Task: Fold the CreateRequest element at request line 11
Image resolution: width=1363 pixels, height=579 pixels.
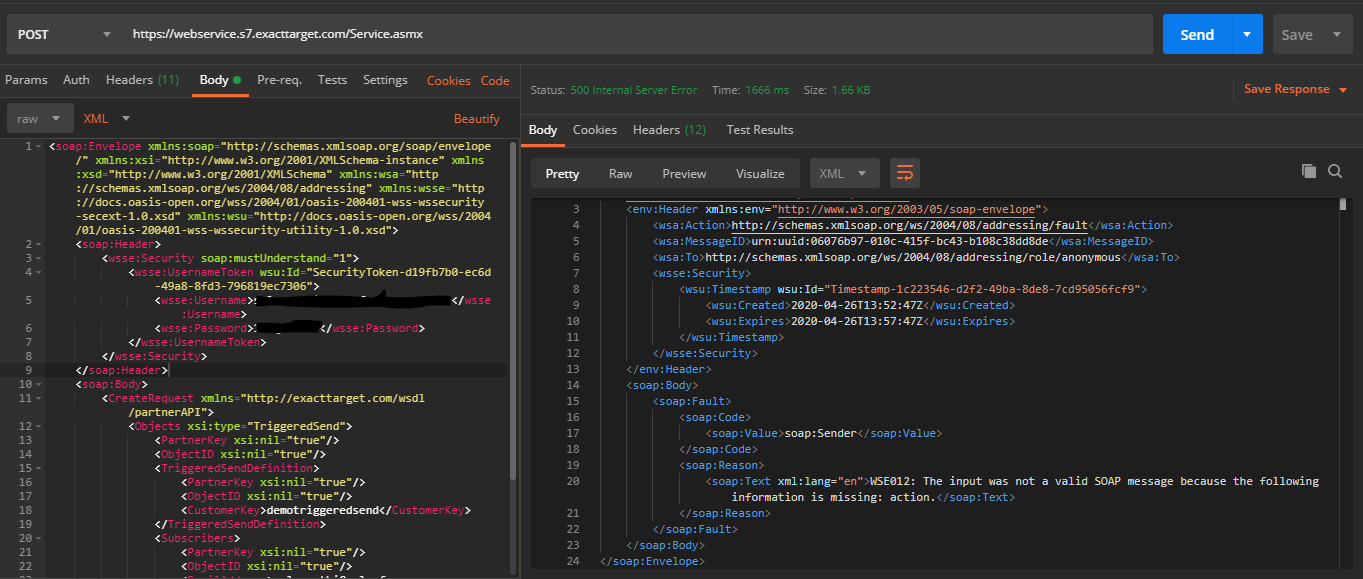Action: point(41,398)
